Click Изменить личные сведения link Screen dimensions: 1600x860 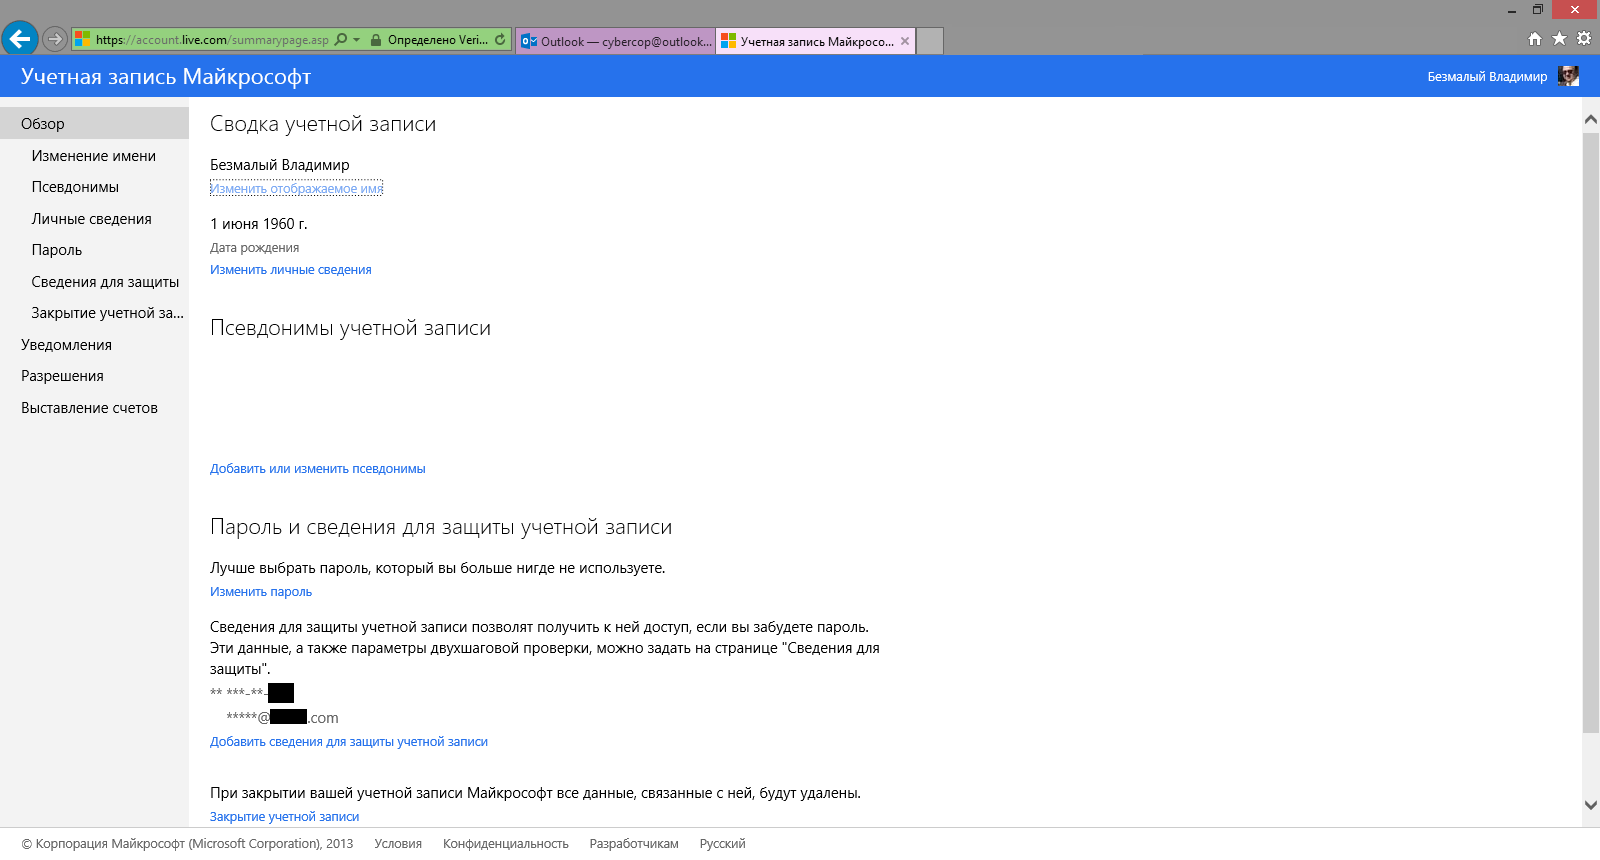(x=290, y=270)
